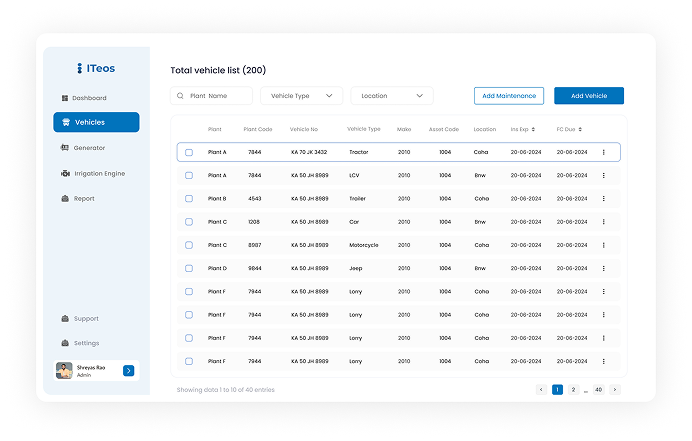The height and width of the screenshot is (441, 692).
Task: Open the Jeep row three-dot menu
Action: click(x=603, y=268)
